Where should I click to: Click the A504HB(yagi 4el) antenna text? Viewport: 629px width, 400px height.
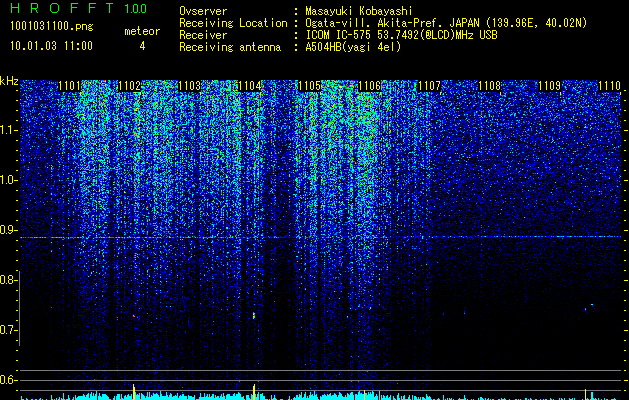coord(353,47)
